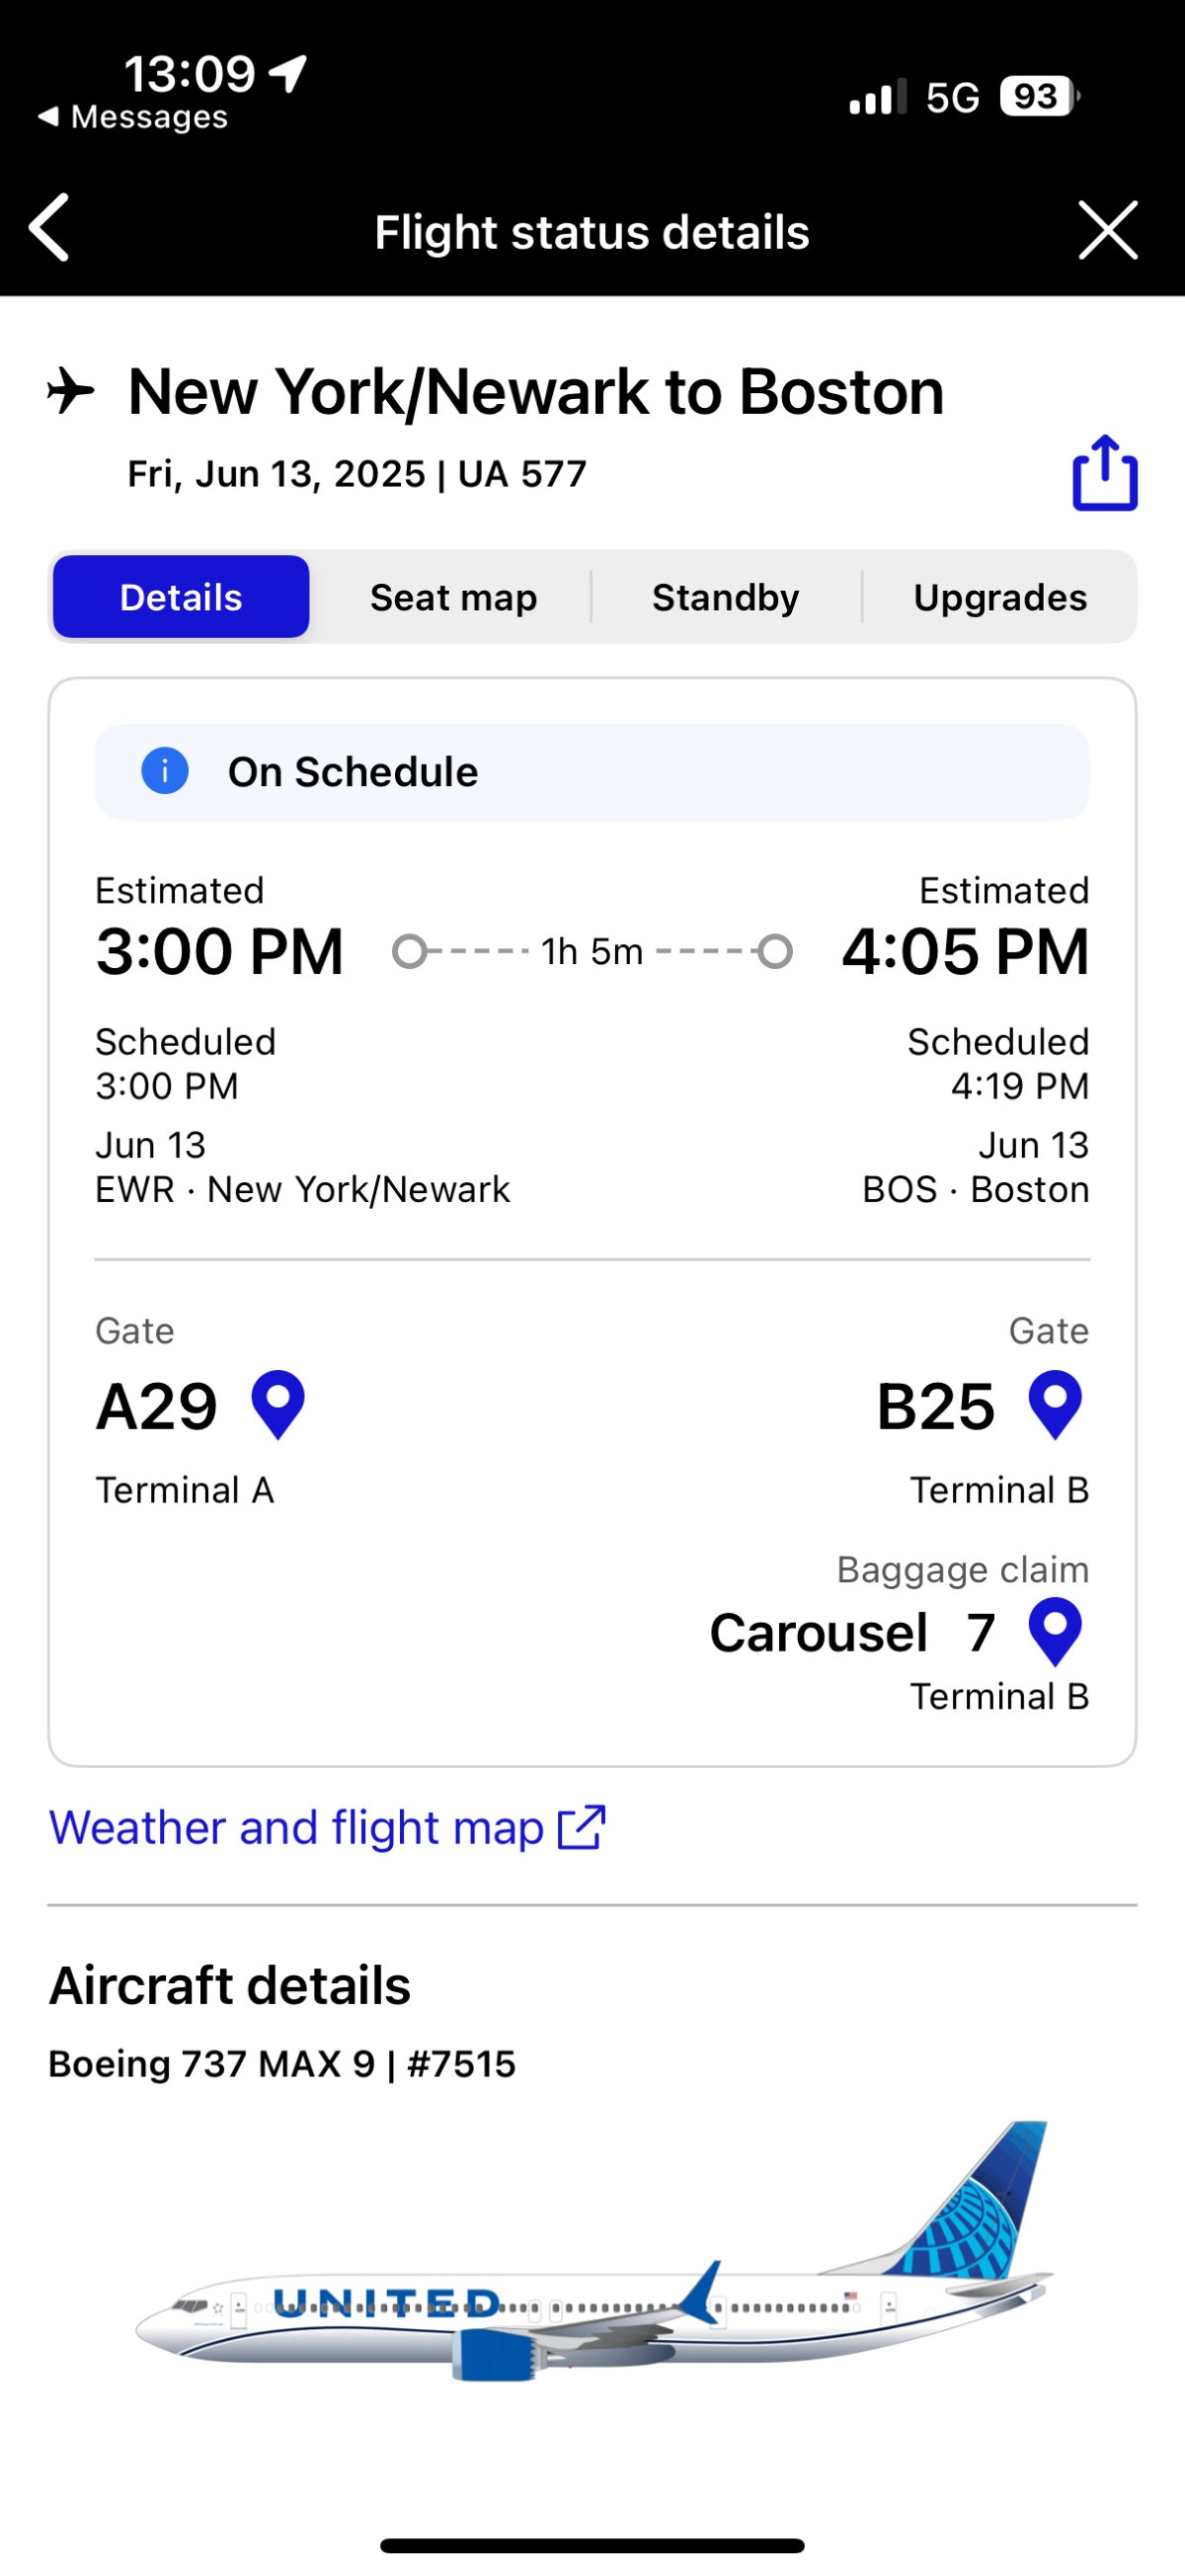Open the Upgrades tab
This screenshot has width=1185, height=2576.
click(1000, 597)
